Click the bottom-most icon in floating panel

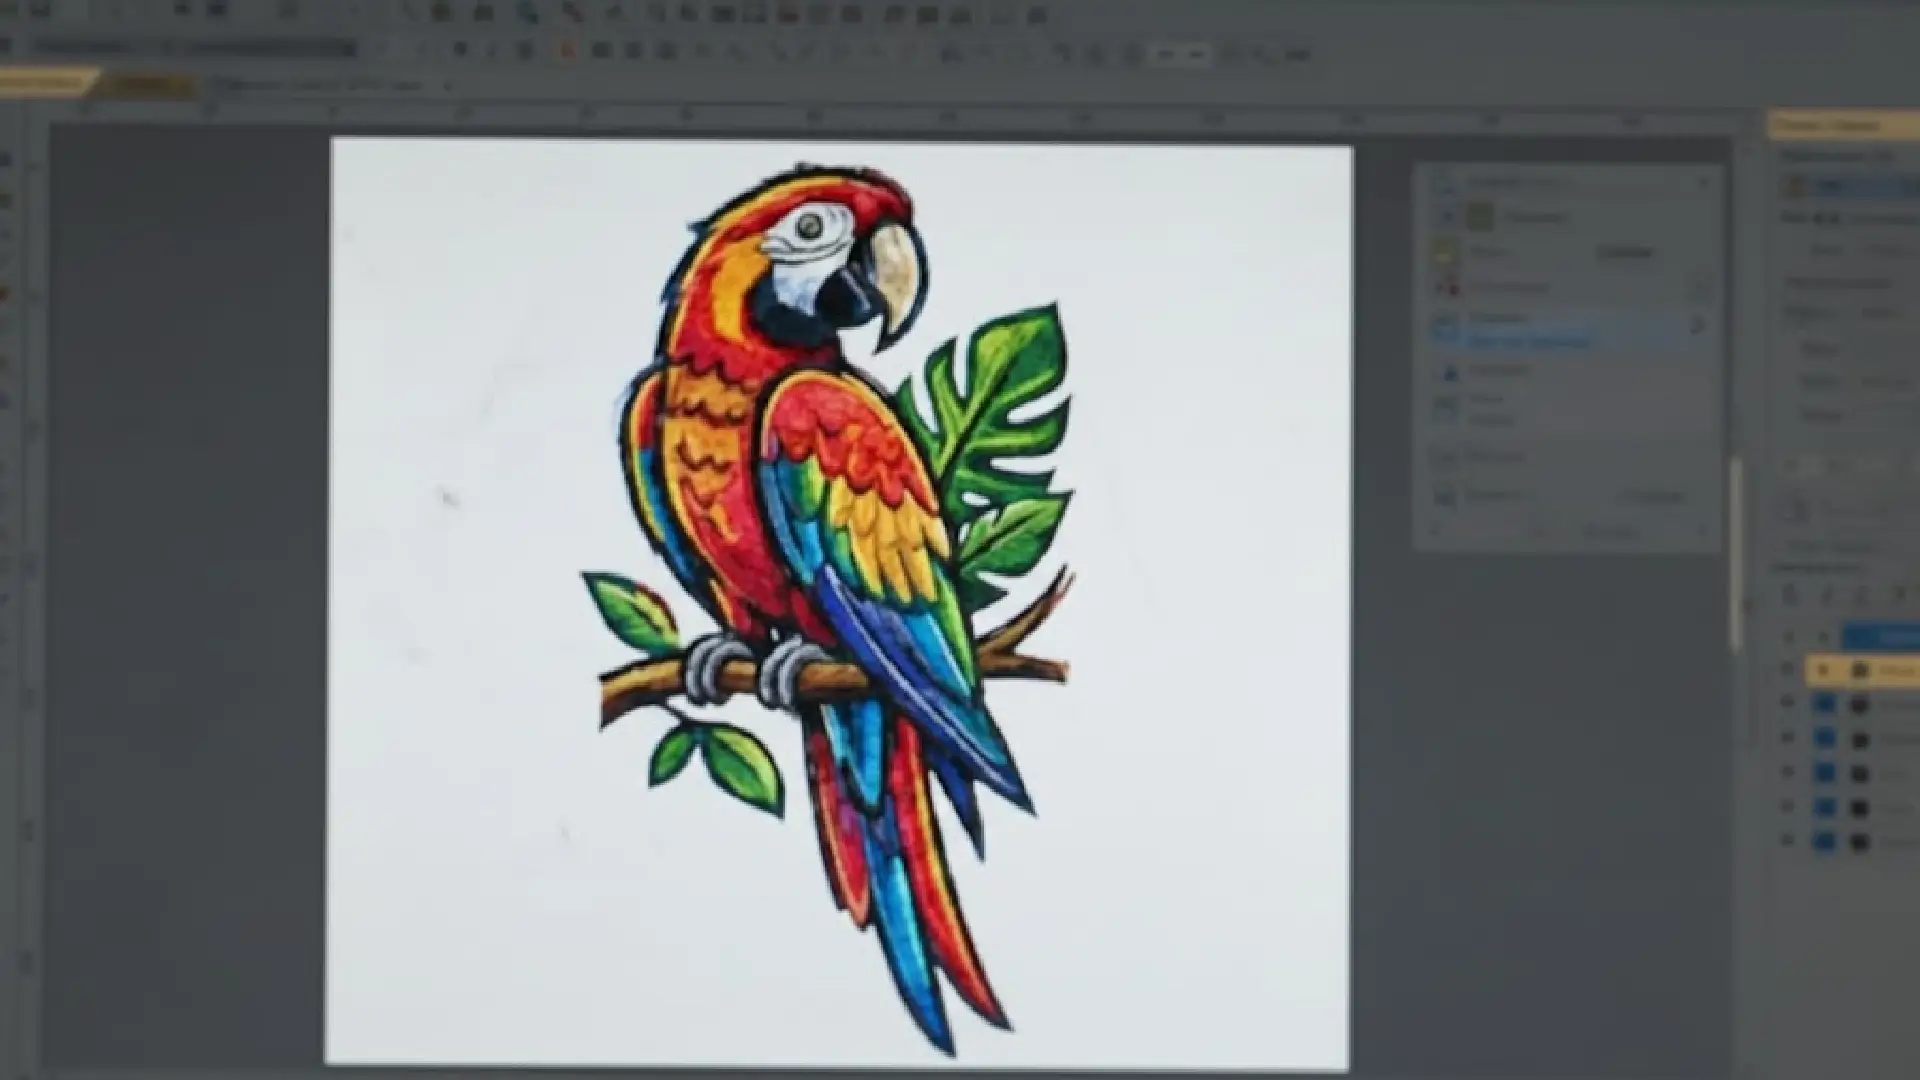[x=1444, y=496]
